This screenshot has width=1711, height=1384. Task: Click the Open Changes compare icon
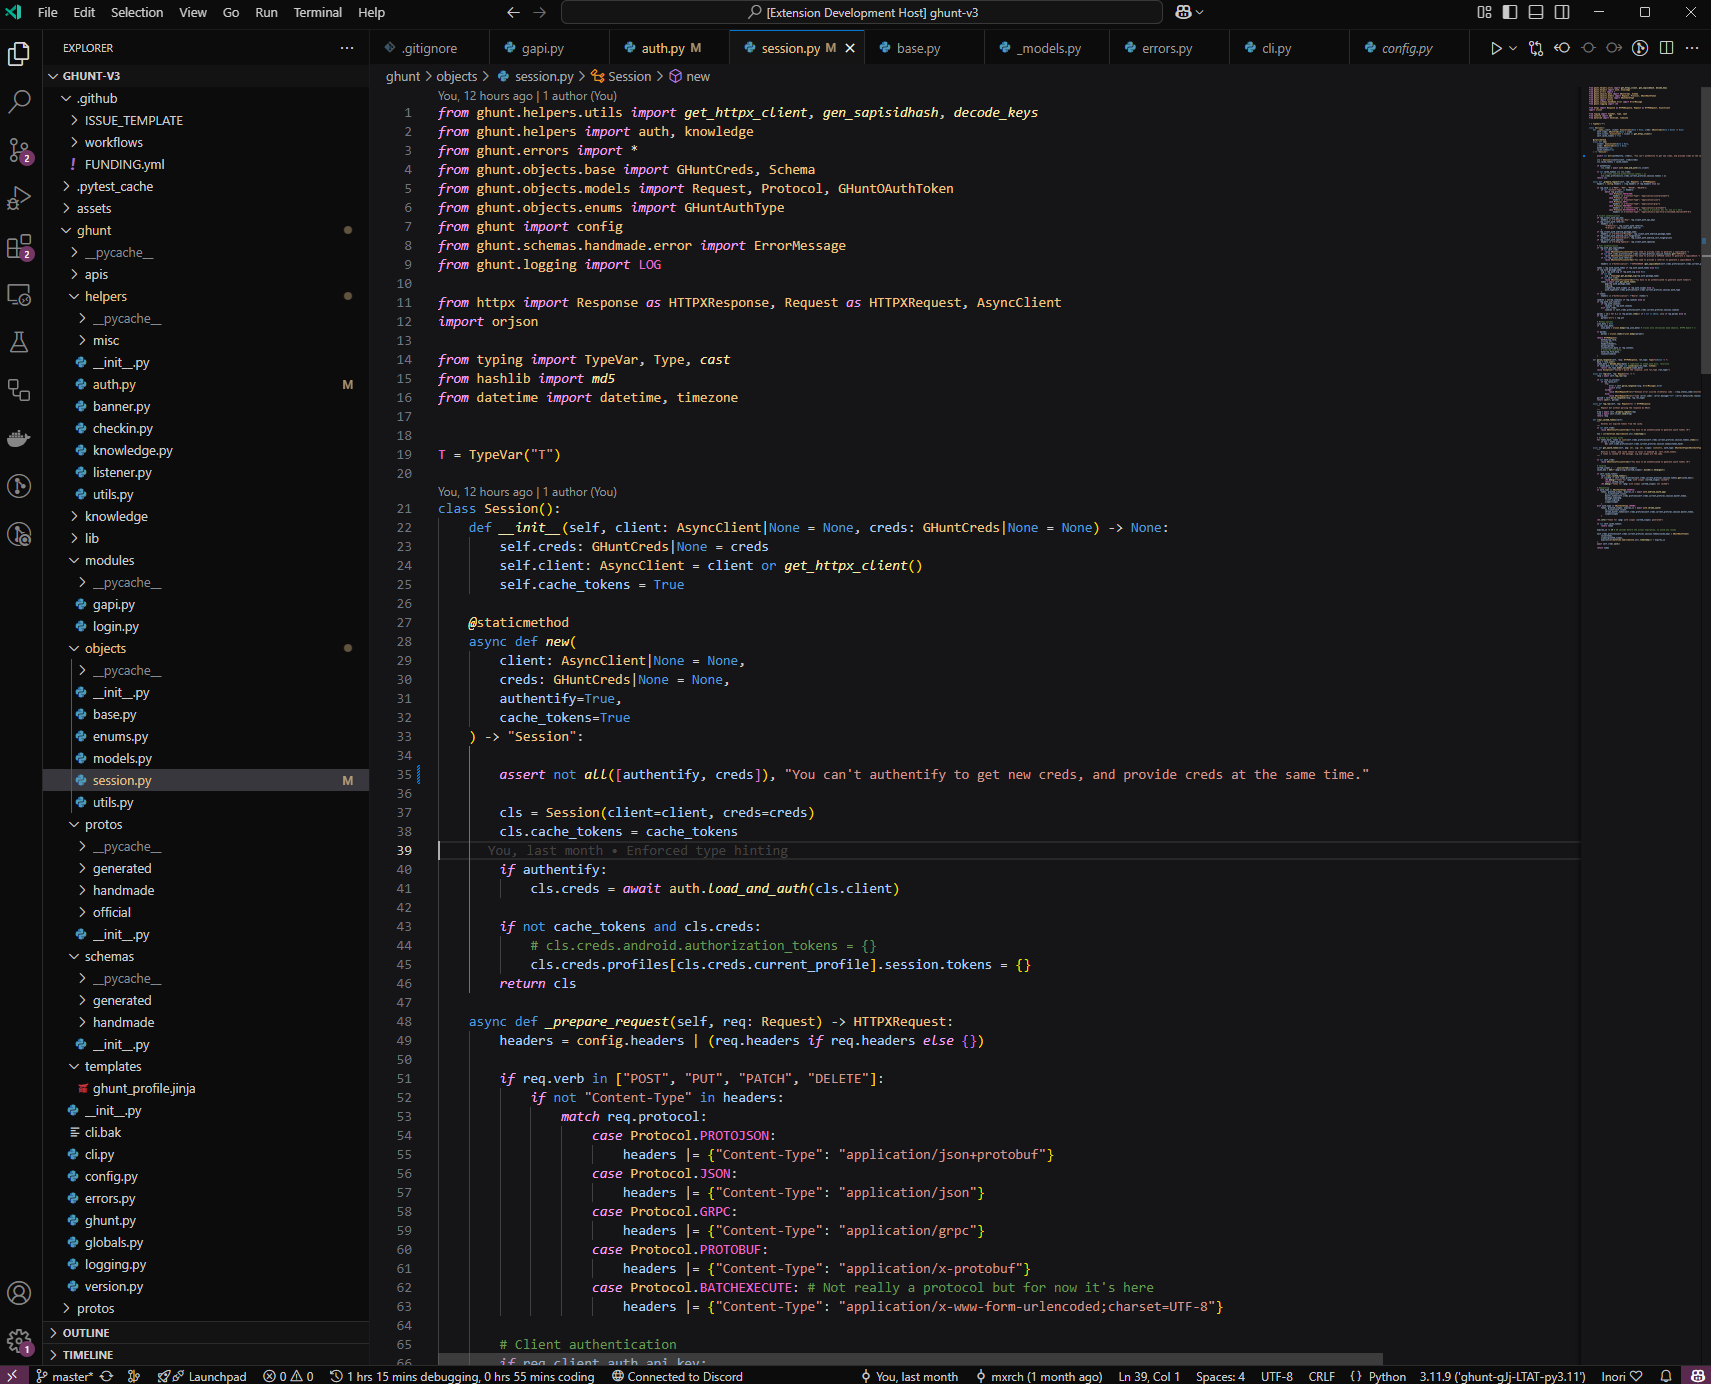point(1536,48)
